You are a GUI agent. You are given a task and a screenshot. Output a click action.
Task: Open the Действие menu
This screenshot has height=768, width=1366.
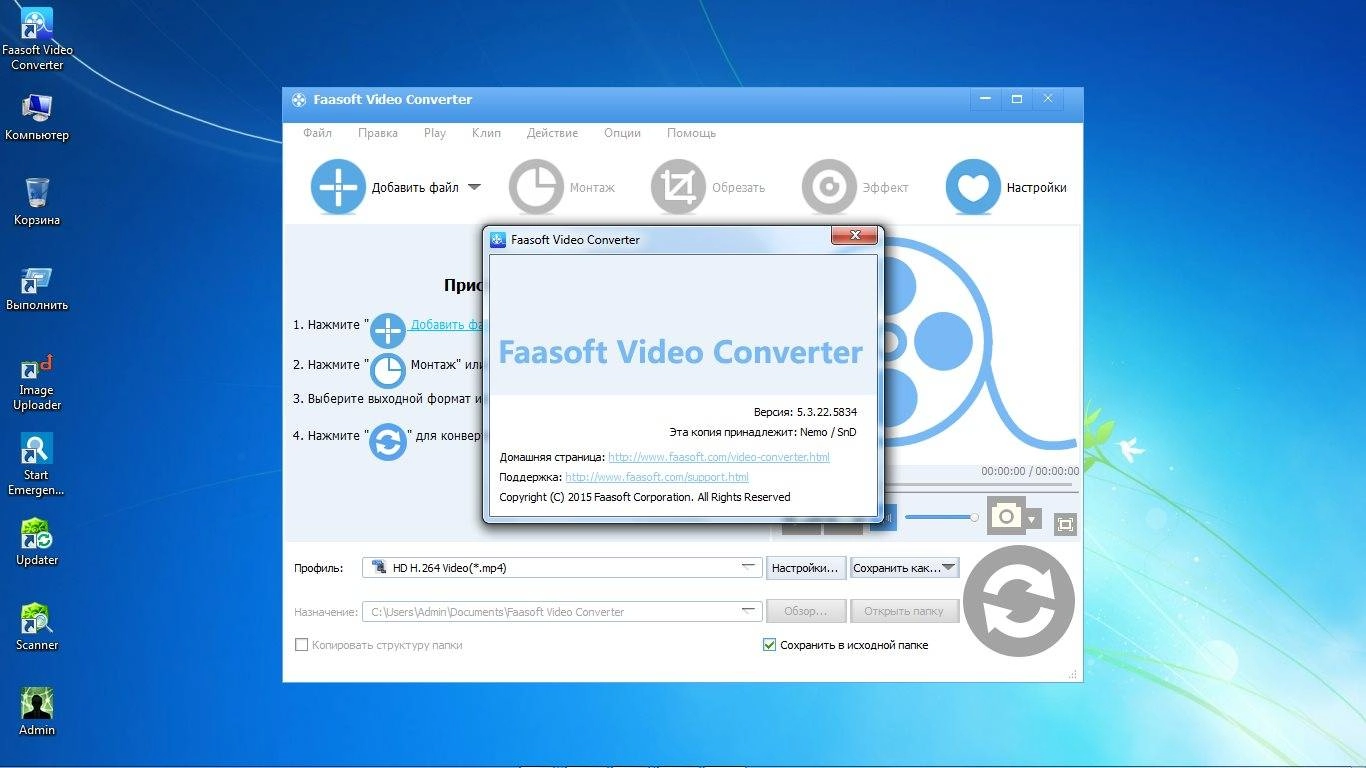pos(552,133)
